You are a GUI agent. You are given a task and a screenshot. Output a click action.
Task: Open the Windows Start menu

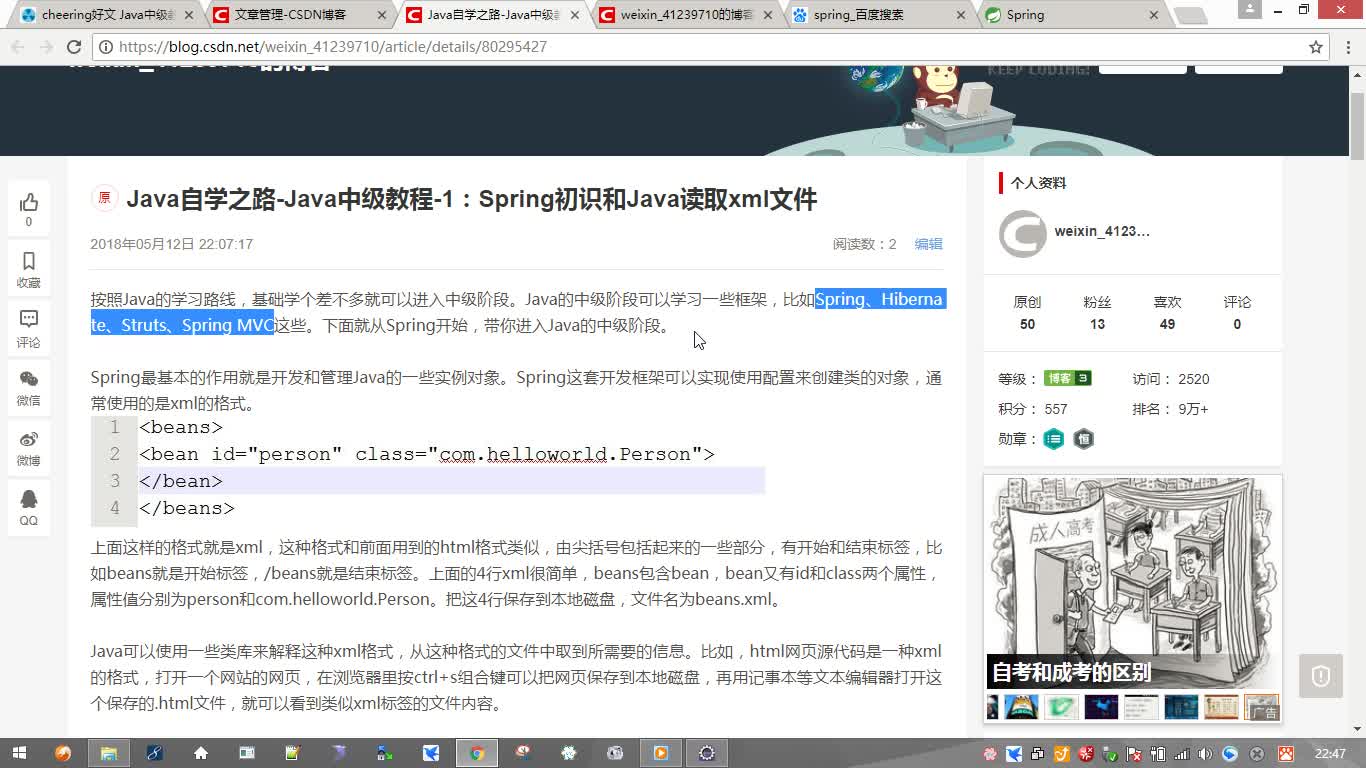tap(19, 753)
